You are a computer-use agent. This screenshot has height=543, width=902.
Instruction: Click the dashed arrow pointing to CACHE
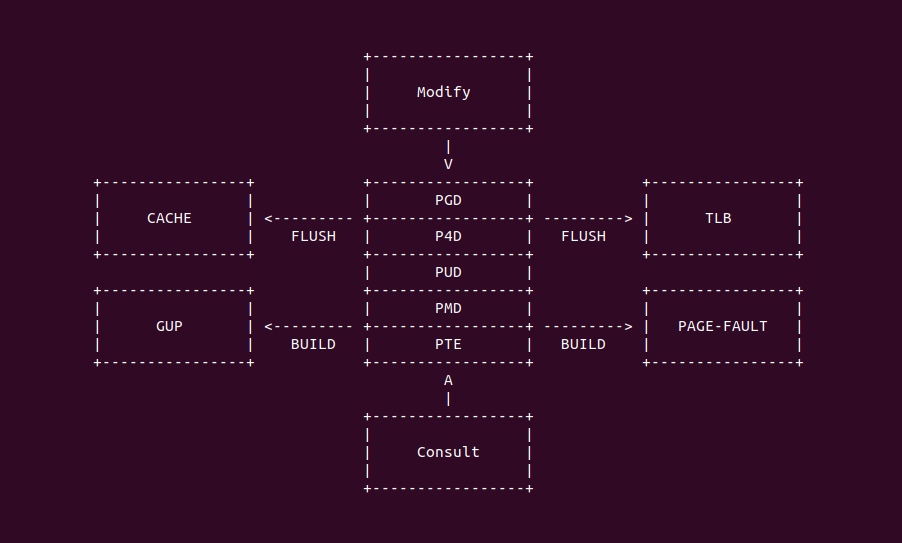tap(308, 218)
